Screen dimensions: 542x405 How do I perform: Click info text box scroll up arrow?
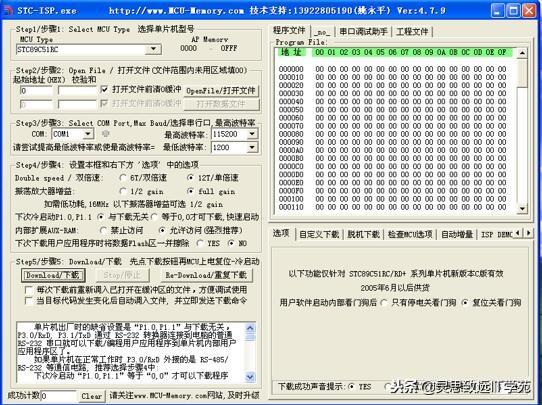click(250, 327)
